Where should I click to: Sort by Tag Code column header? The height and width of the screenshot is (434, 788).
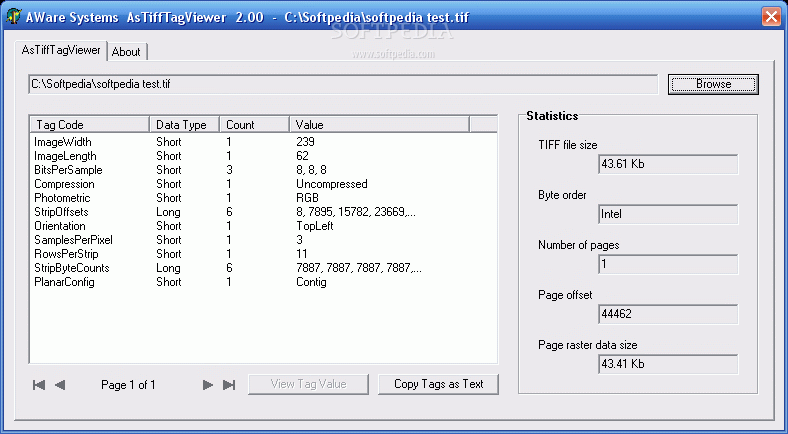pos(90,125)
